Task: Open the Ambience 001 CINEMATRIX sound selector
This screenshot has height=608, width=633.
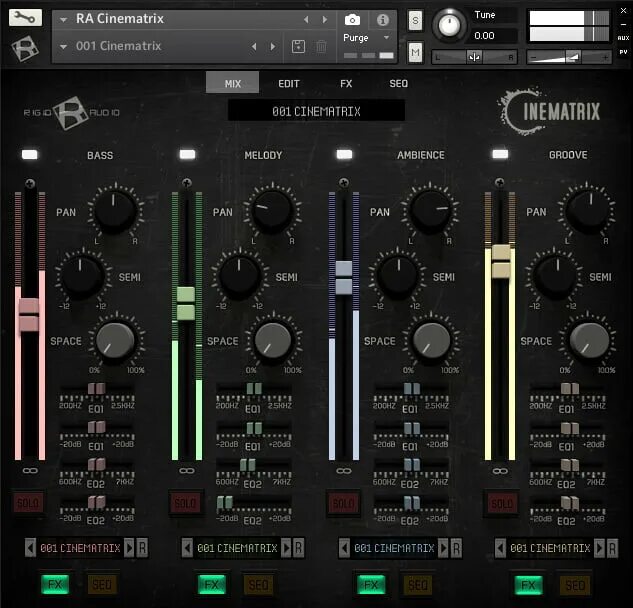Action: (x=394, y=548)
